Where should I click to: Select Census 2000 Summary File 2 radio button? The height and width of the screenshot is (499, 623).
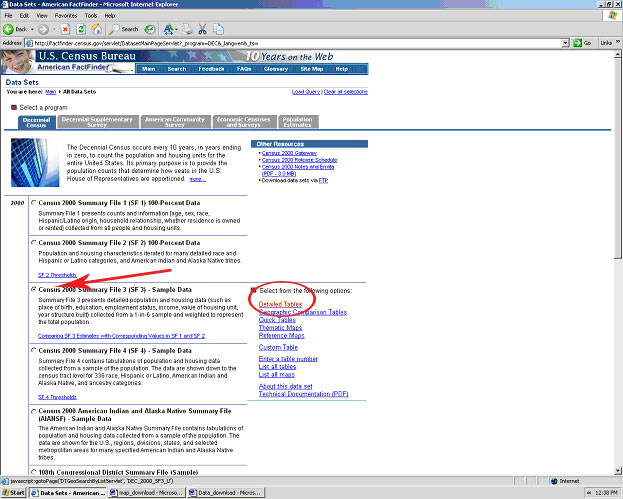(34, 242)
